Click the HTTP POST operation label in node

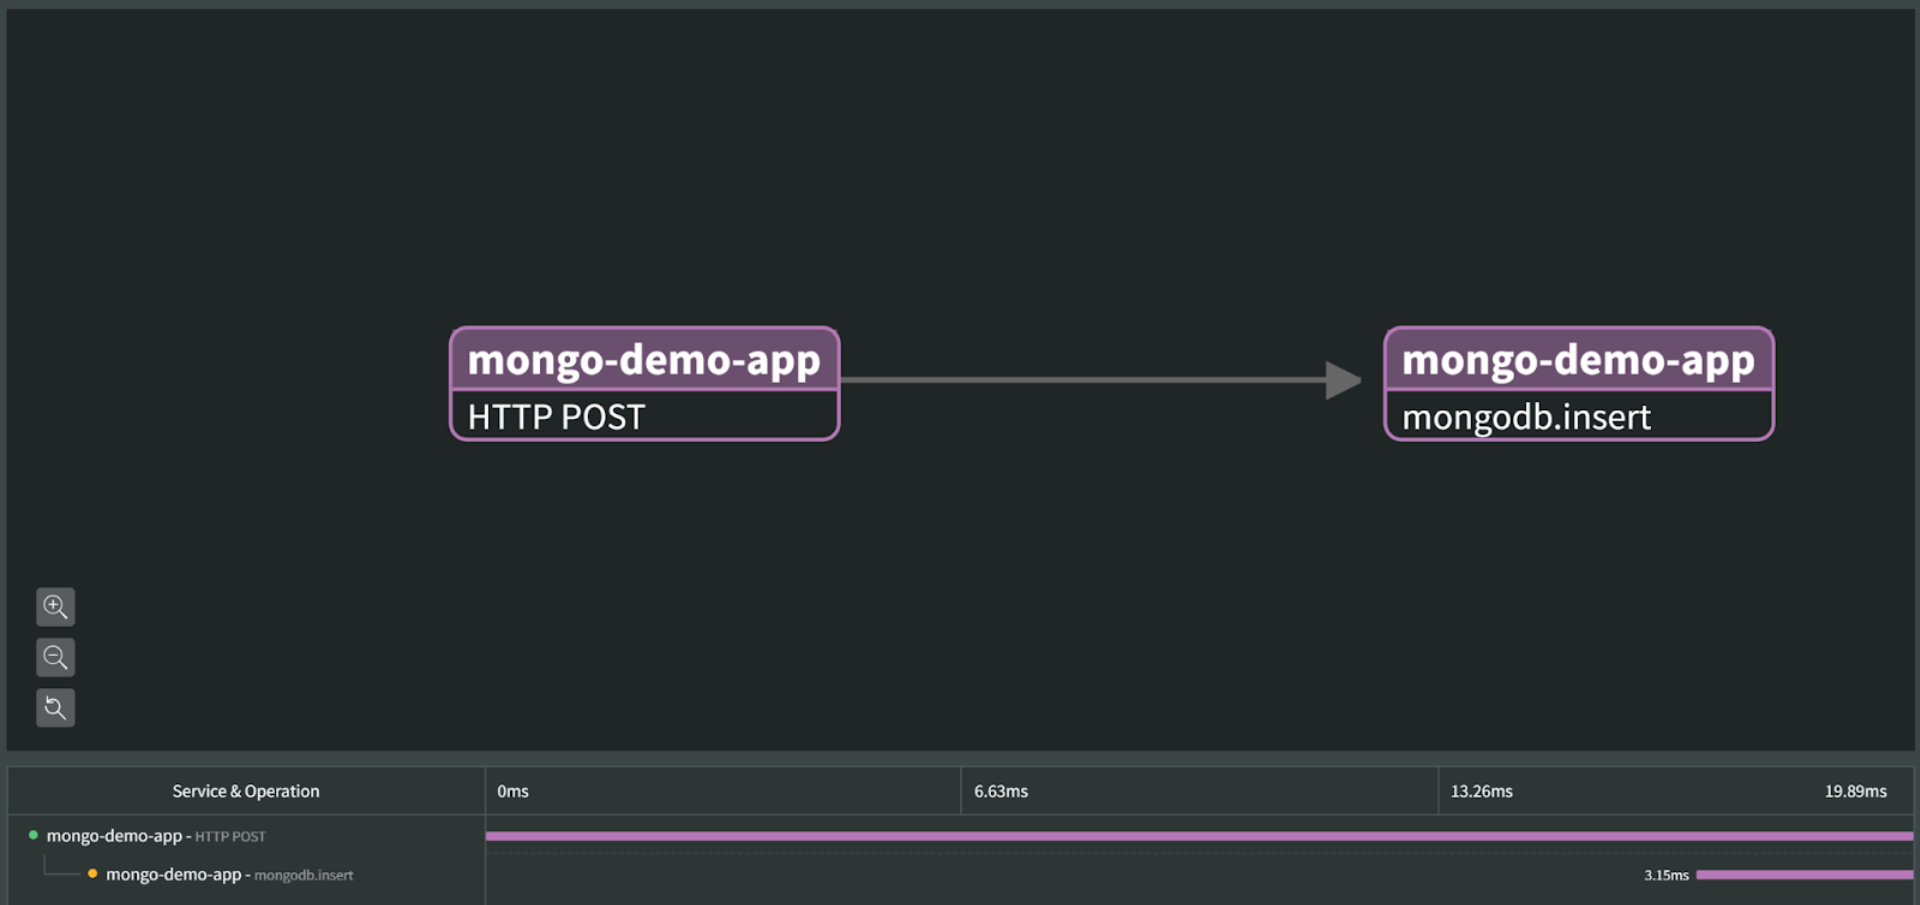(556, 417)
